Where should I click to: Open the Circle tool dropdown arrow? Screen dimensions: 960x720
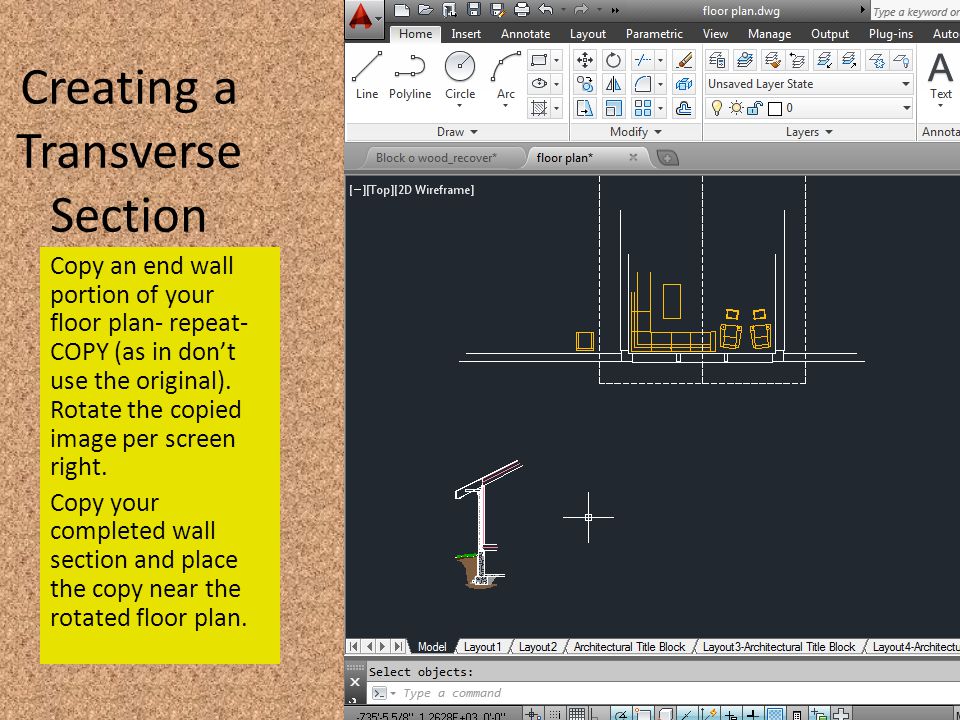(x=460, y=107)
